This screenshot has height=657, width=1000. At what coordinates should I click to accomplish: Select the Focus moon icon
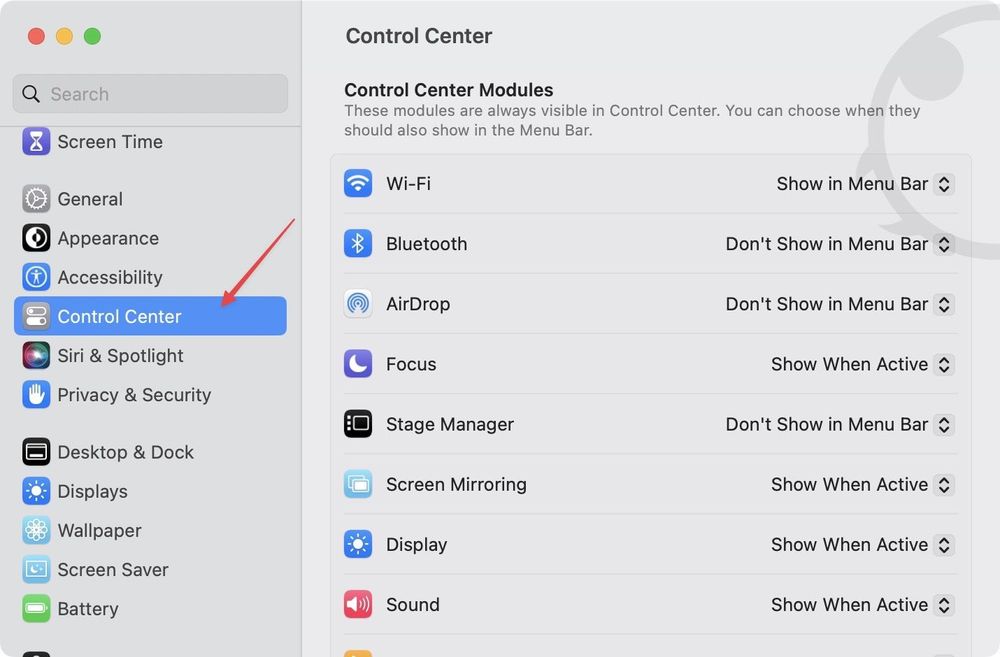[357, 364]
